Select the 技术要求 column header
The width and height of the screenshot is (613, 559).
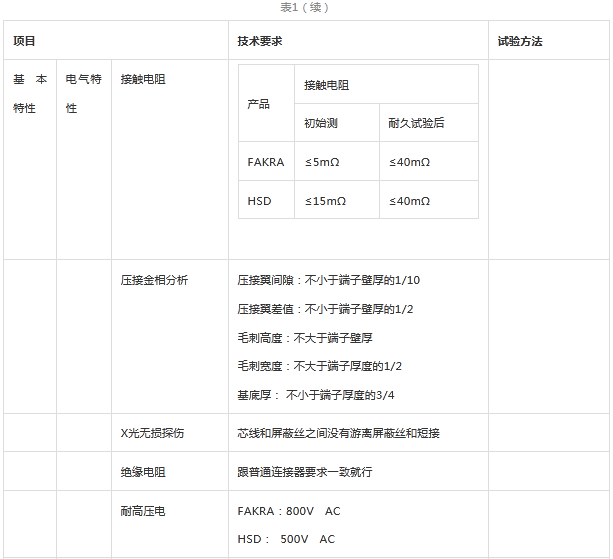[260, 41]
